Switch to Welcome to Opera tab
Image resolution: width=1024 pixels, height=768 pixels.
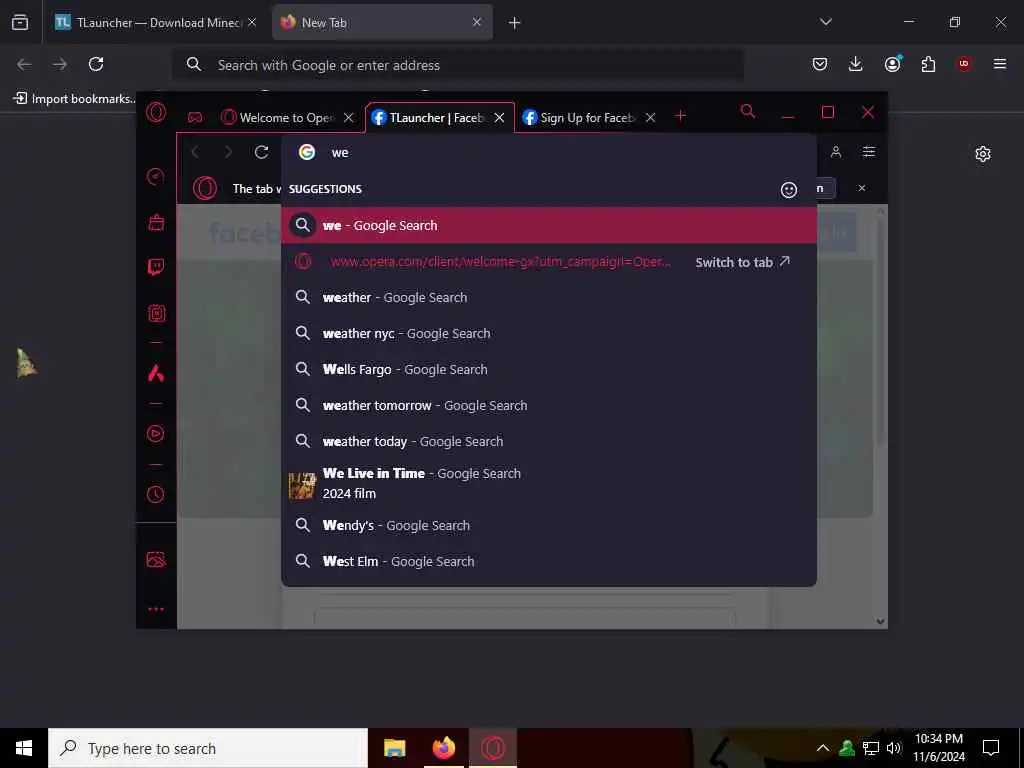click(287, 118)
